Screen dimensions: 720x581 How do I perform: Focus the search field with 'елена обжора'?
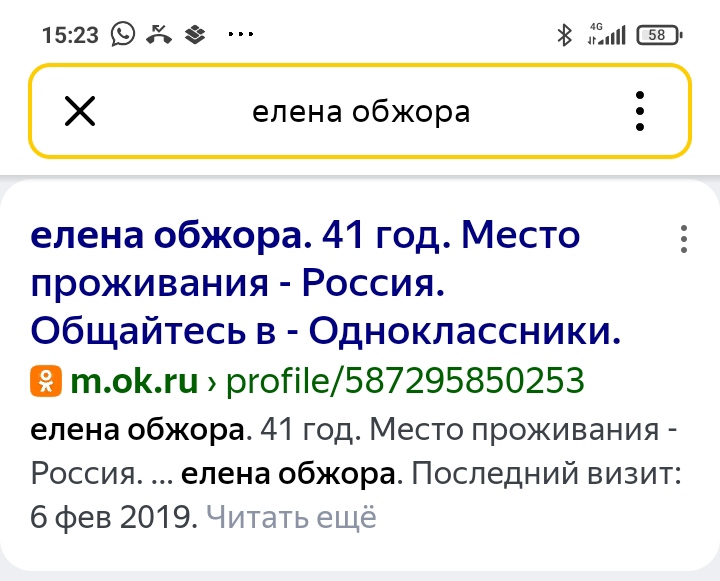(360, 111)
